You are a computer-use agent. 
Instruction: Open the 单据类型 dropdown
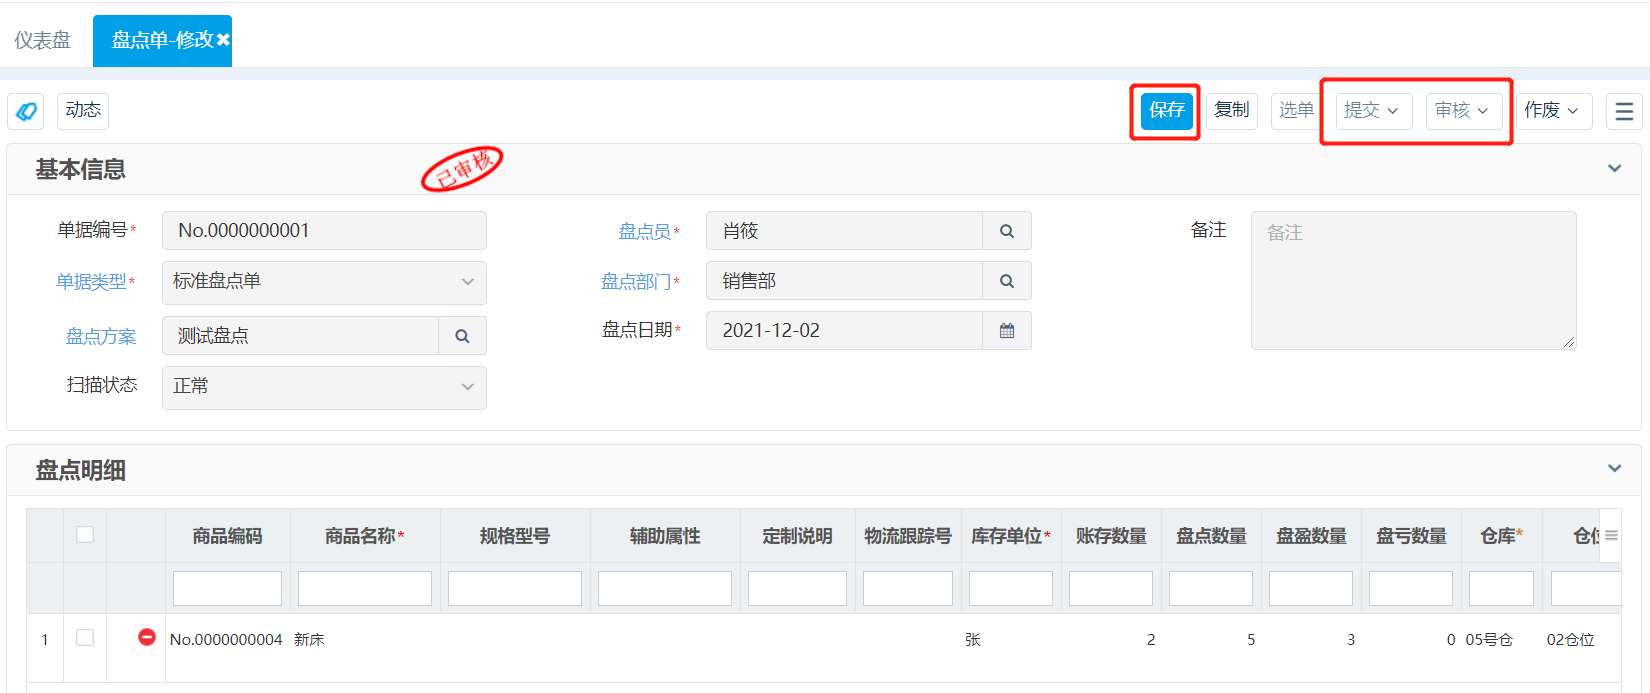(x=324, y=282)
